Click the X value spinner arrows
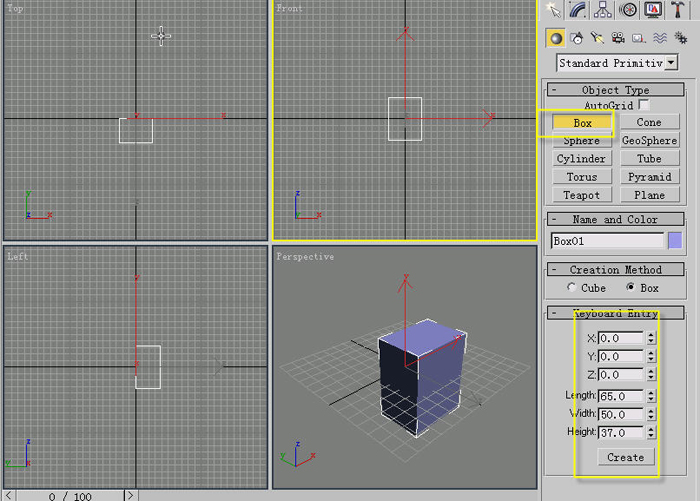The image size is (700, 501). 651,338
